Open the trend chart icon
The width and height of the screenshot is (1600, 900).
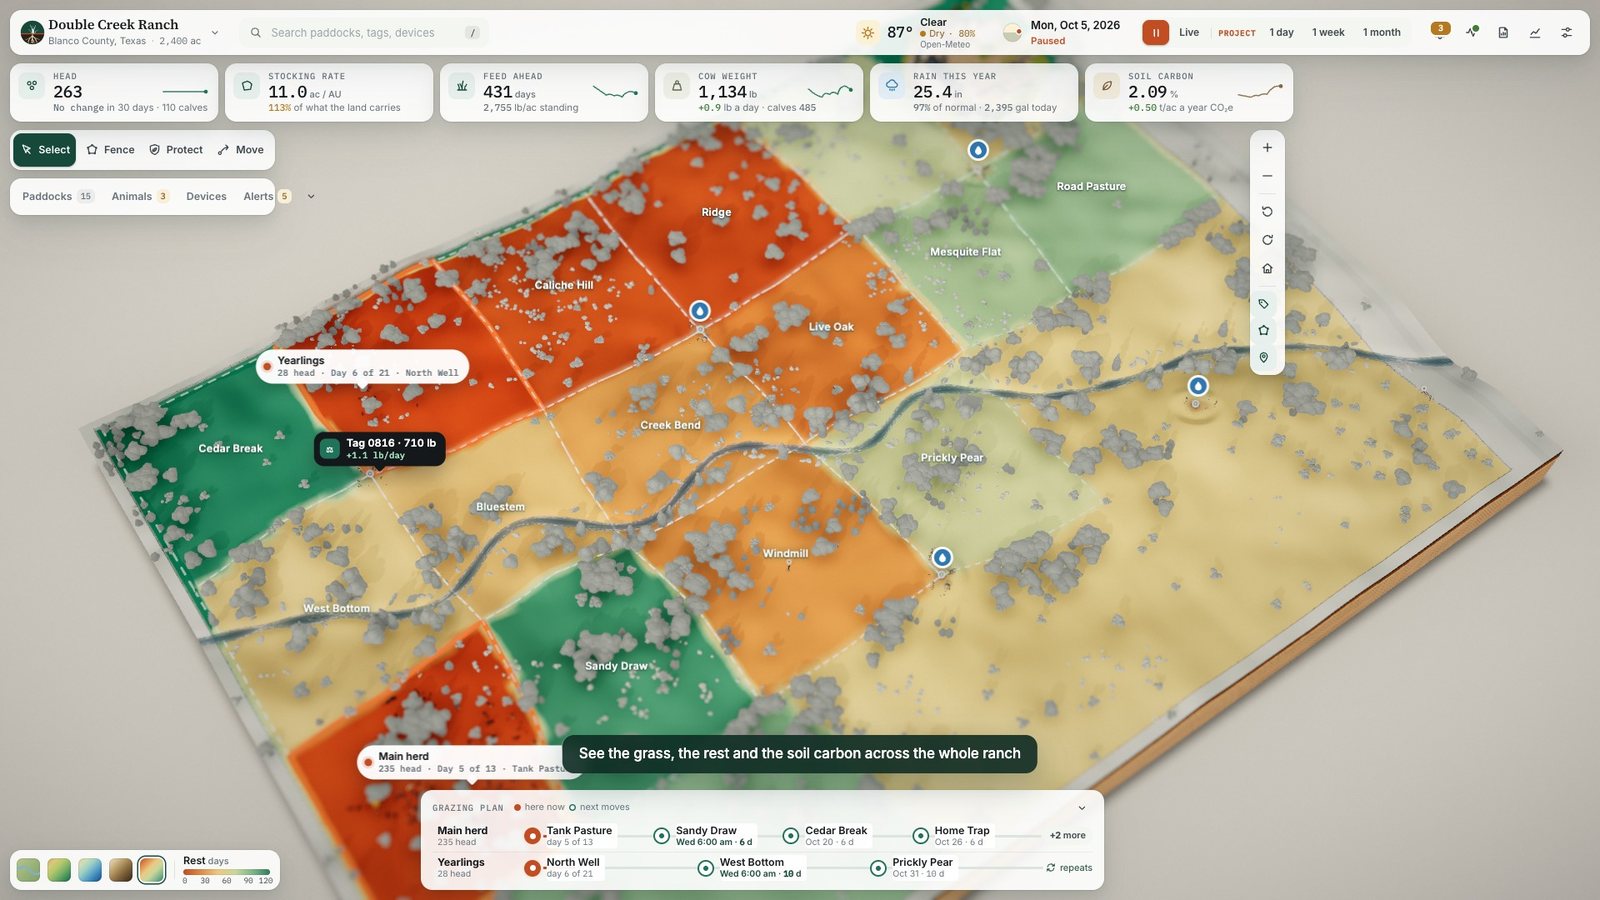1535,32
